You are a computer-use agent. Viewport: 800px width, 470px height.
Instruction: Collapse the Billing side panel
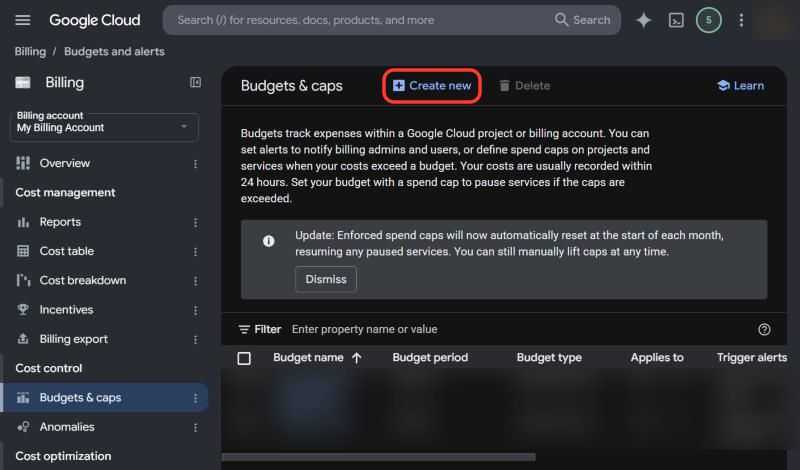pos(195,82)
